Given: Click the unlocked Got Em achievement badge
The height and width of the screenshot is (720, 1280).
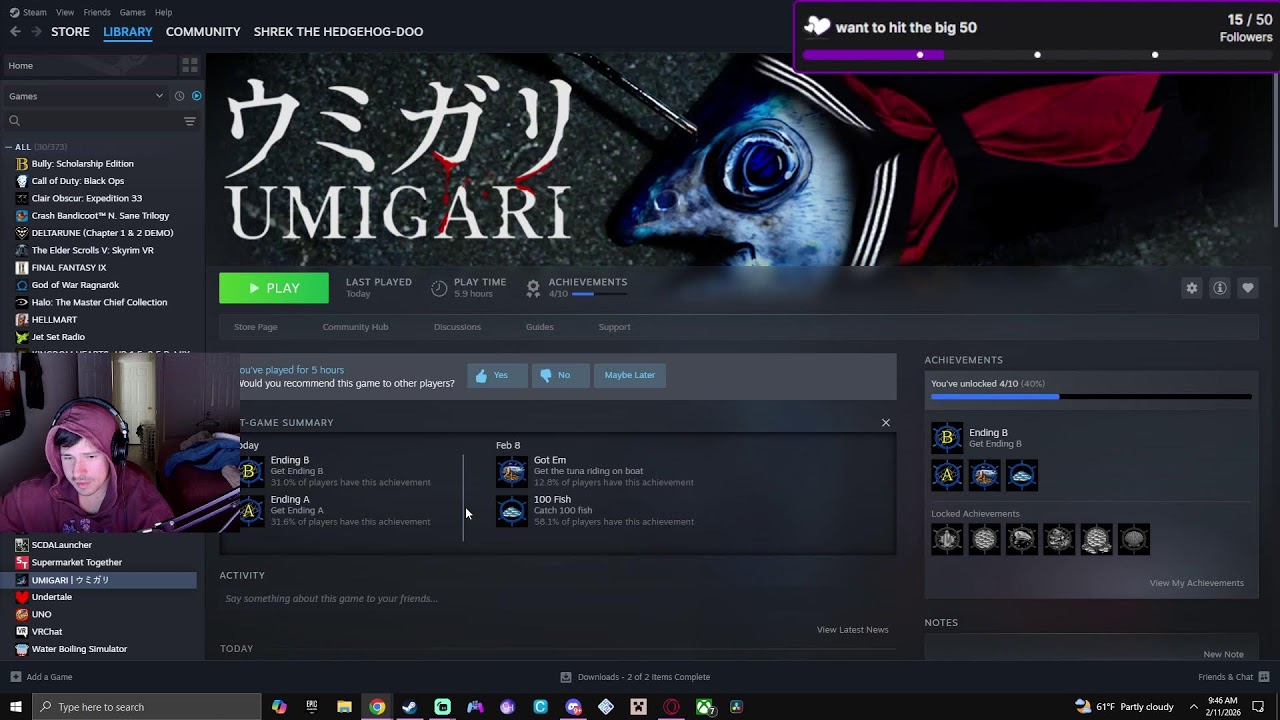Looking at the screenshot, I should pyautogui.click(x=984, y=475).
